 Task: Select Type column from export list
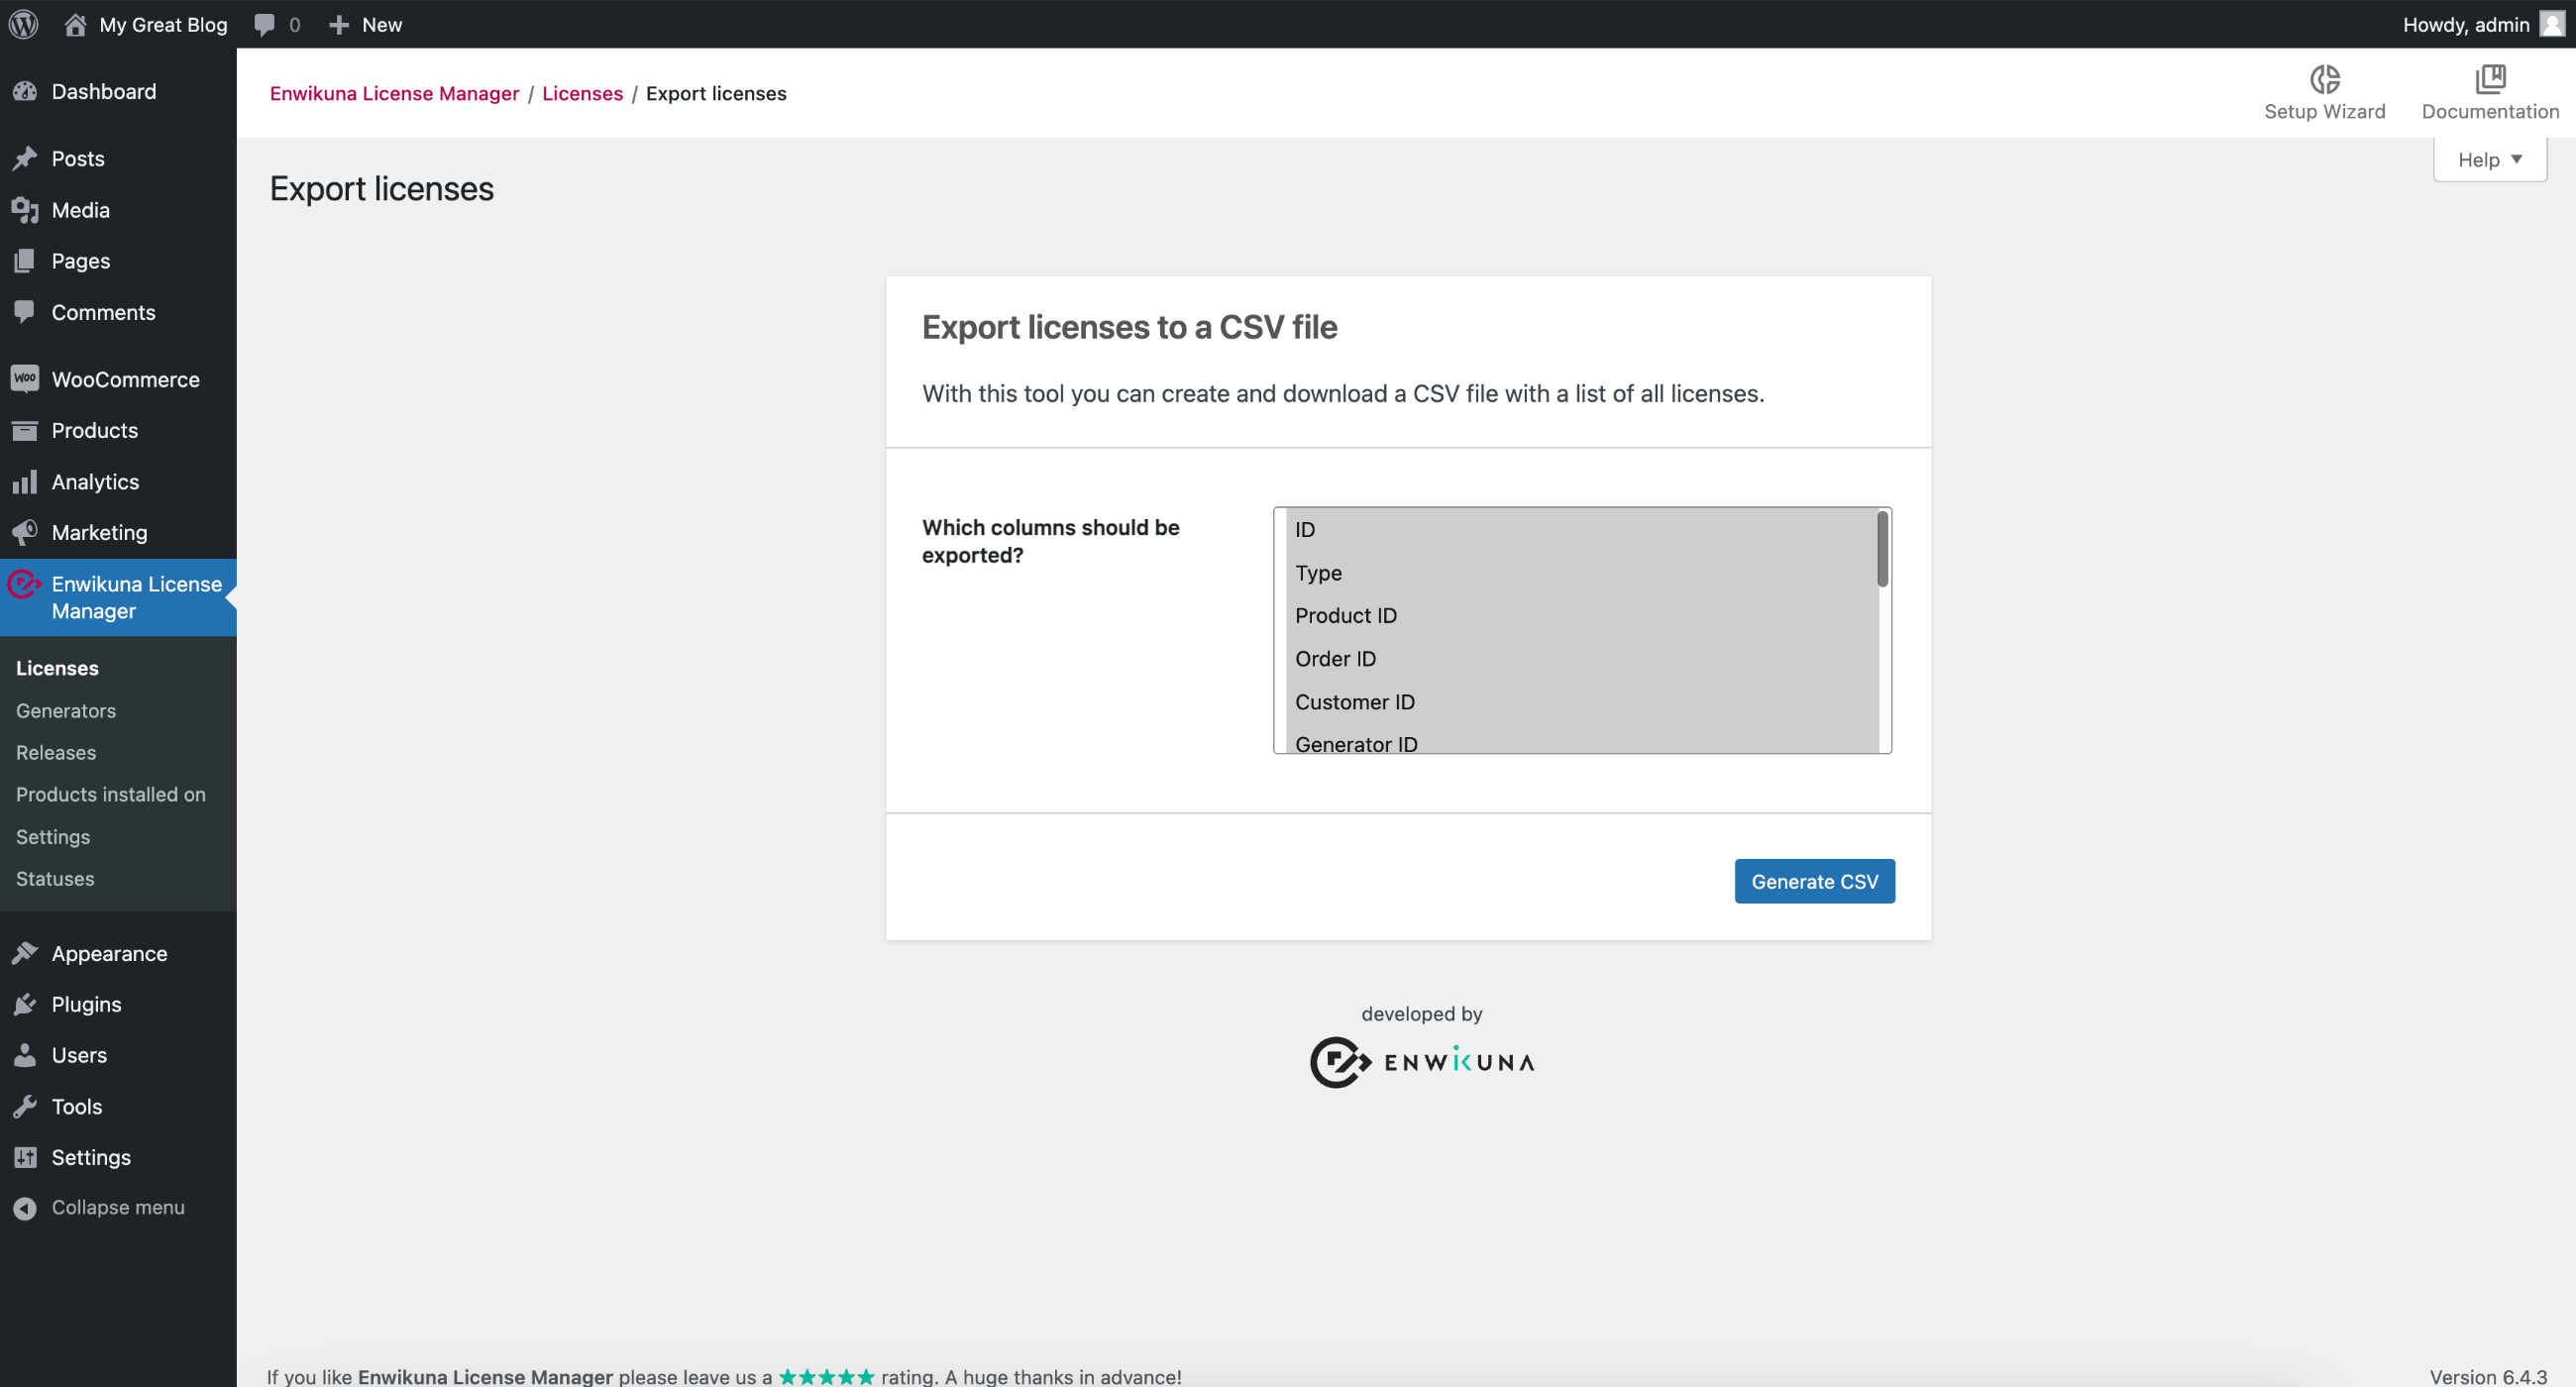pos(1317,573)
